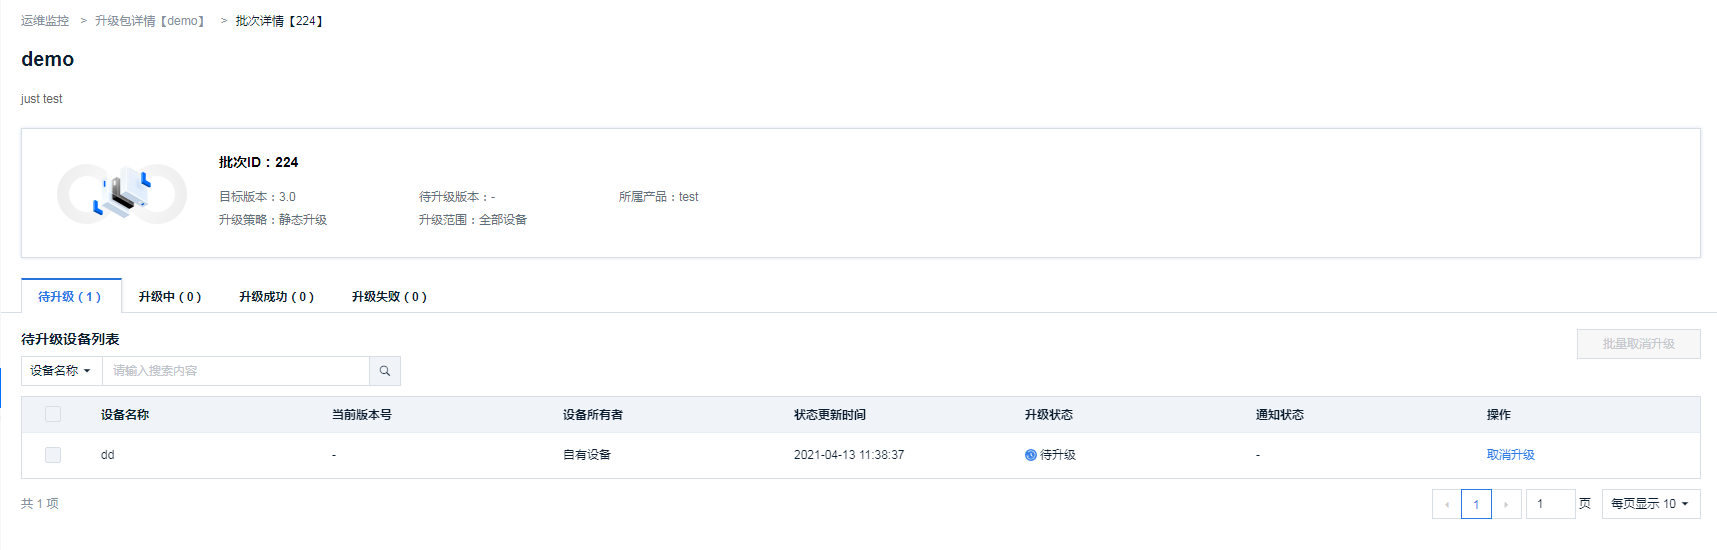
Task: Select page 1 in pagination
Action: (x=1476, y=504)
